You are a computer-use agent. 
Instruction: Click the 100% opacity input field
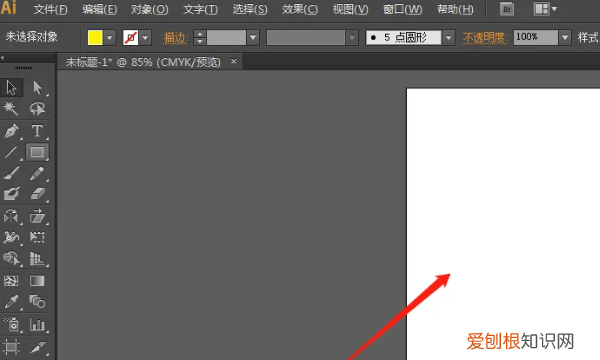coord(535,37)
